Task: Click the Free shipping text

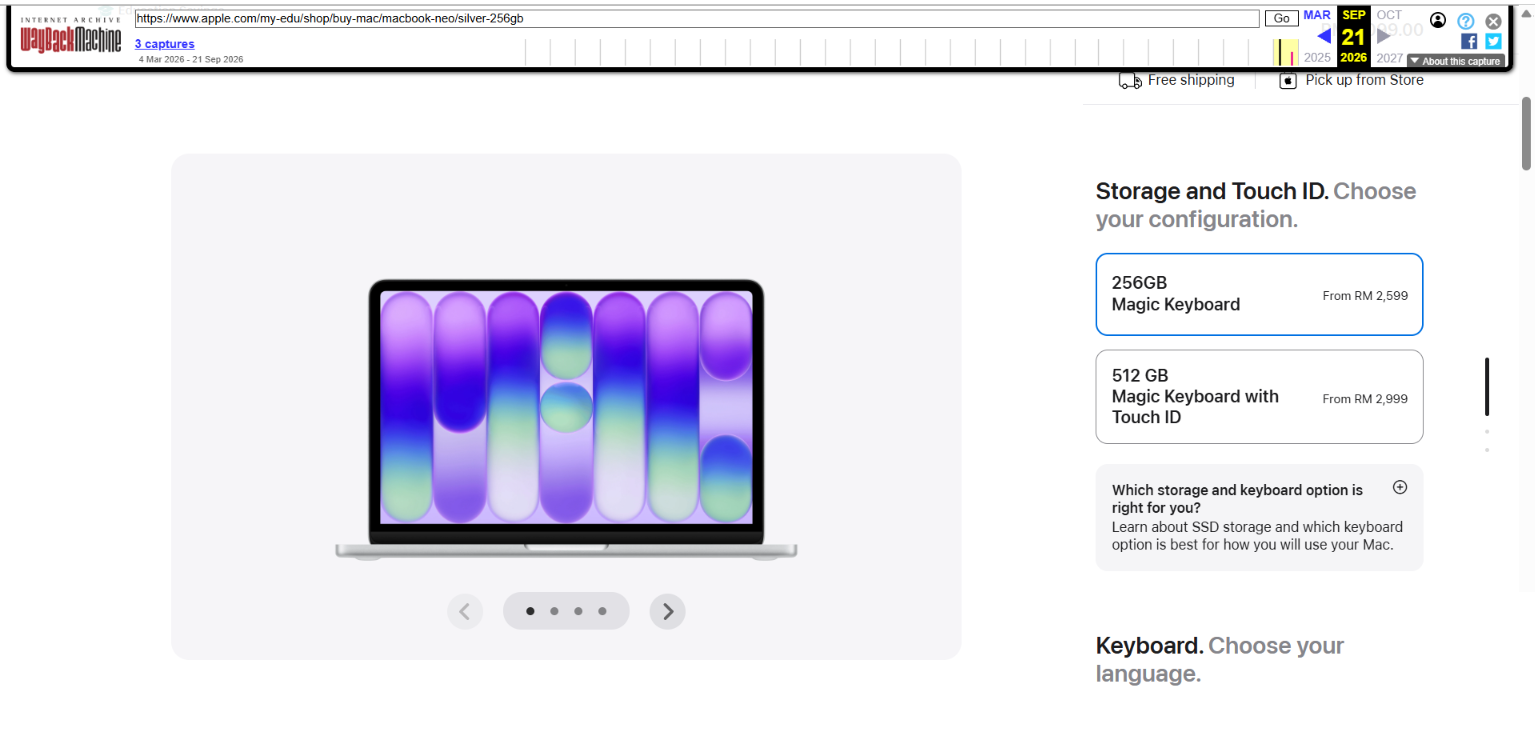Action: pyautogui.click(x=1191, y=80)
